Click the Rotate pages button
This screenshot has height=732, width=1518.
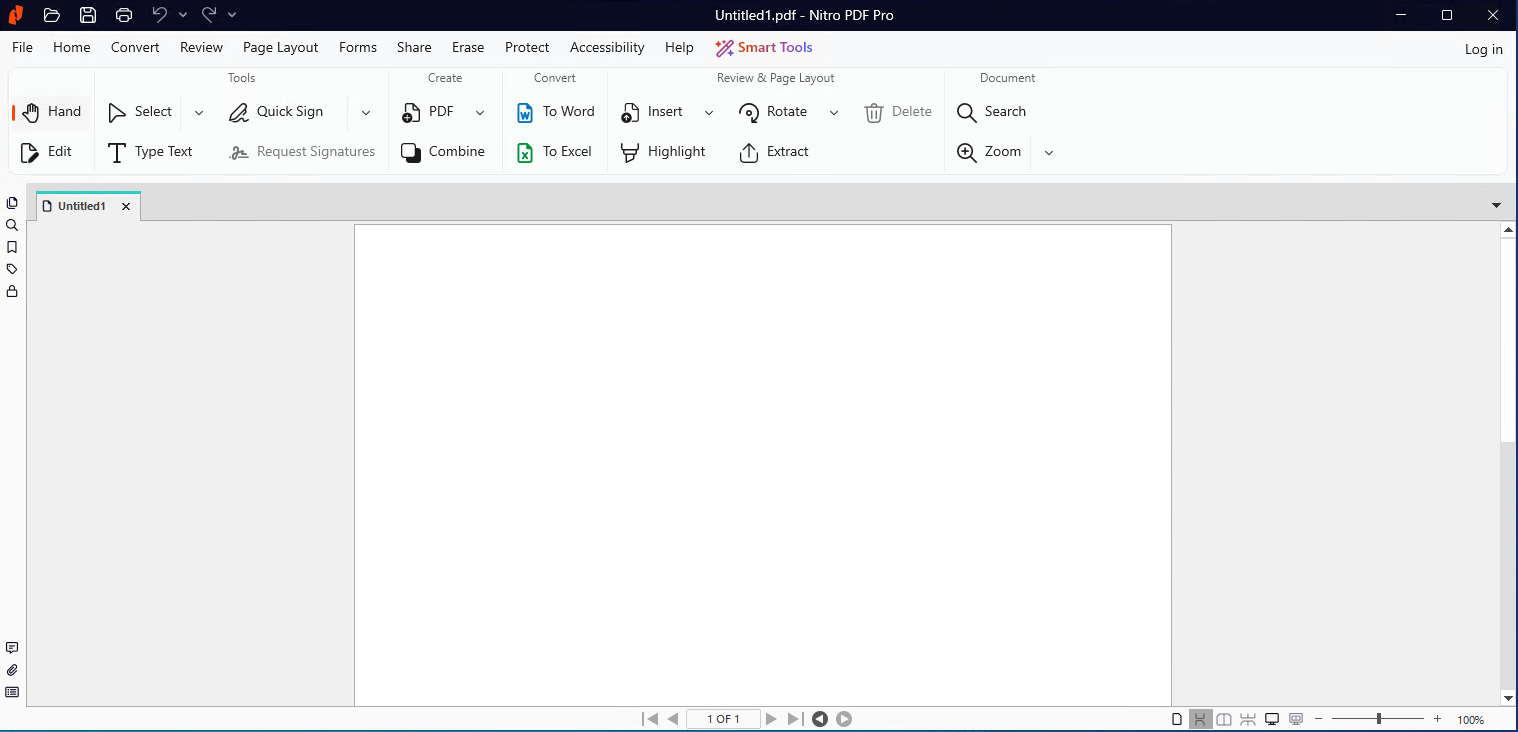[774, 112]
